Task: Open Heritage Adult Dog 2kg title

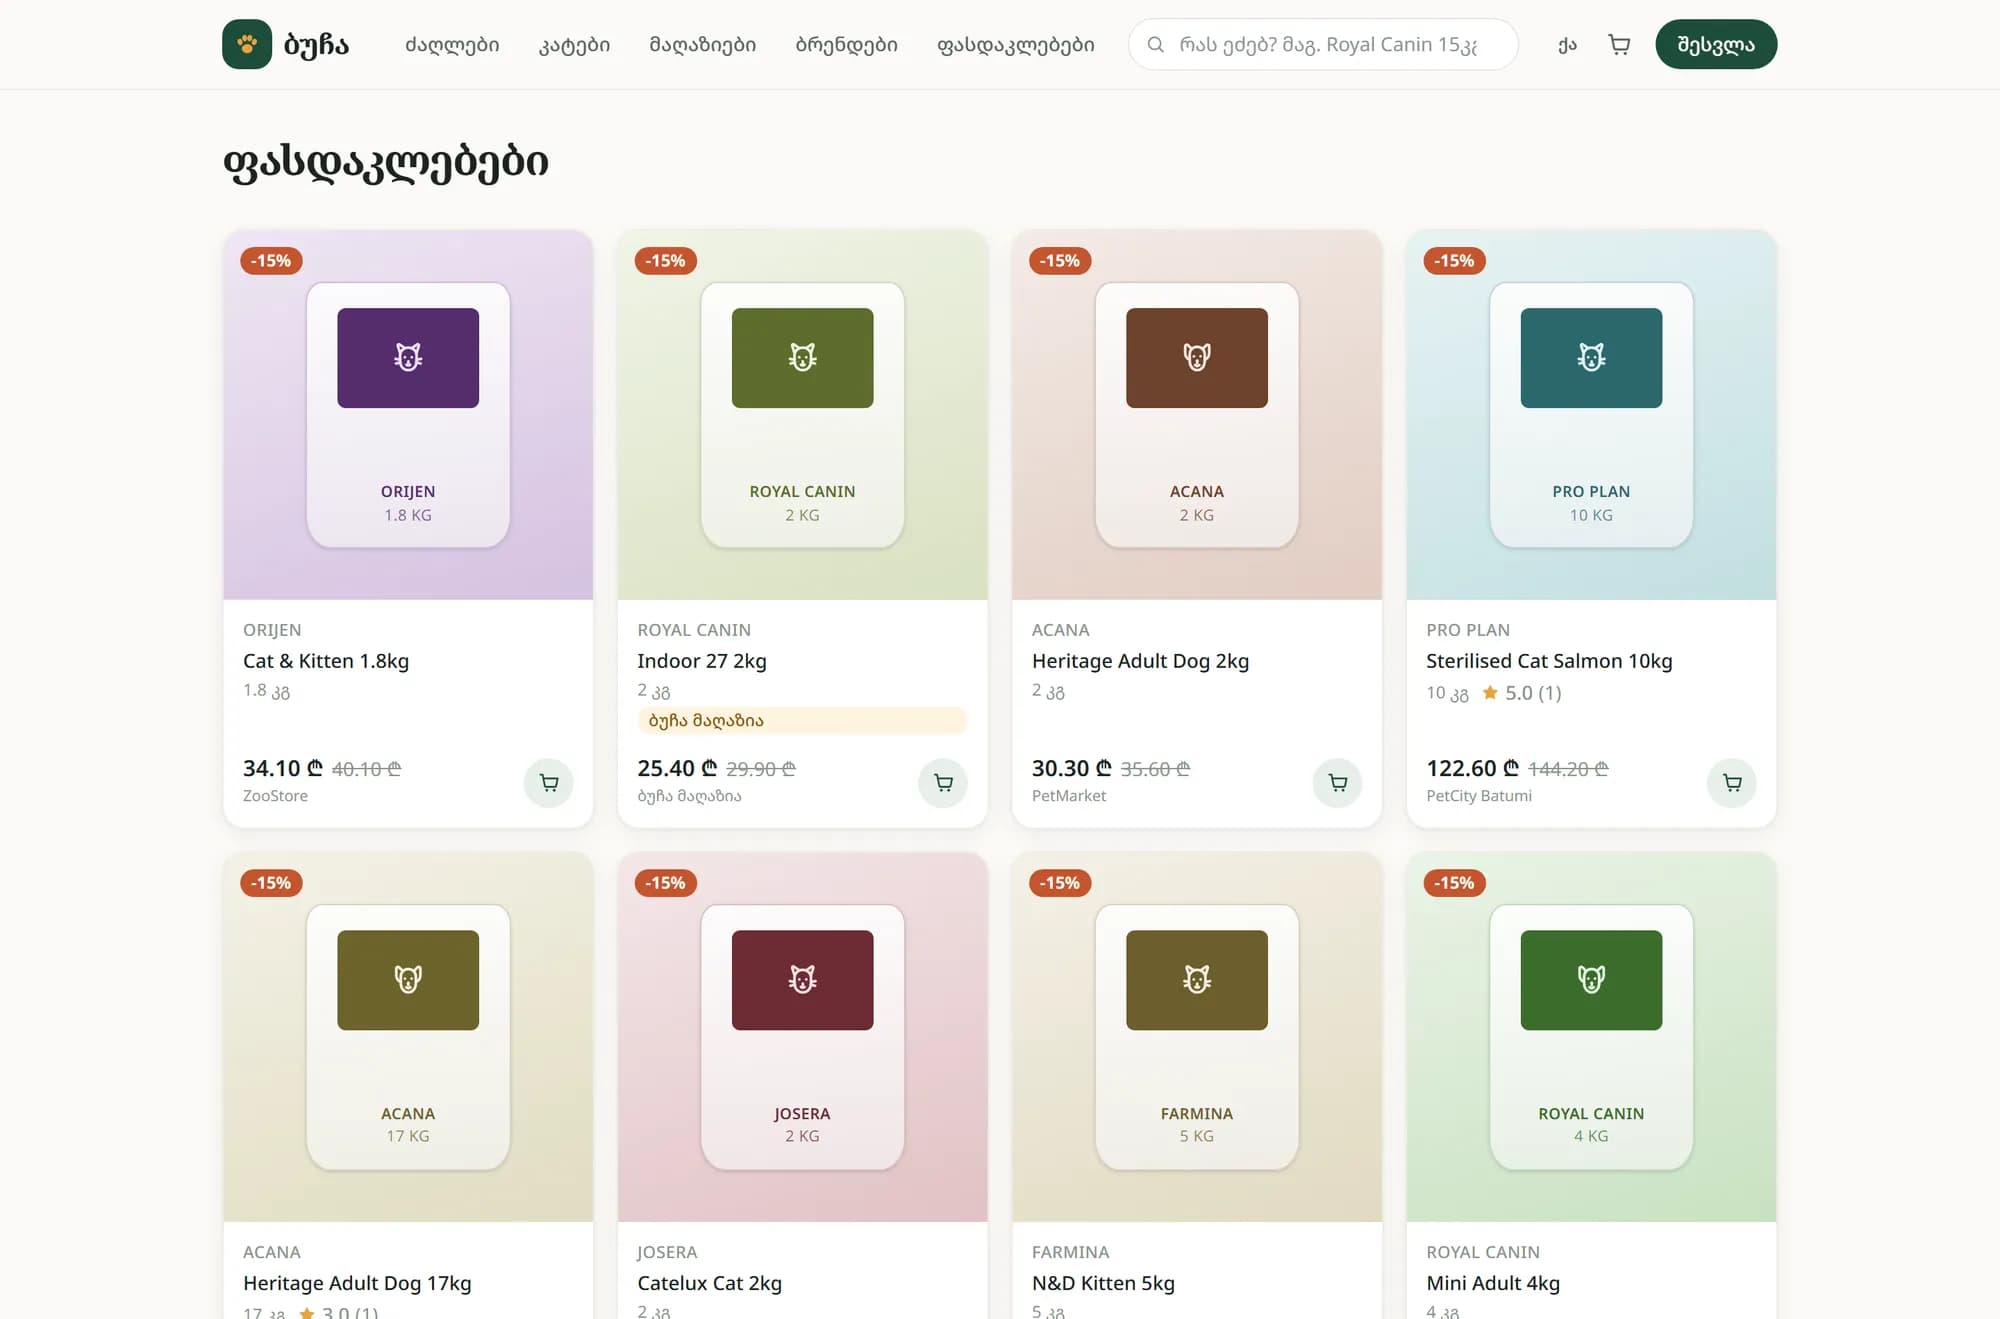Action: (1140, 661)
